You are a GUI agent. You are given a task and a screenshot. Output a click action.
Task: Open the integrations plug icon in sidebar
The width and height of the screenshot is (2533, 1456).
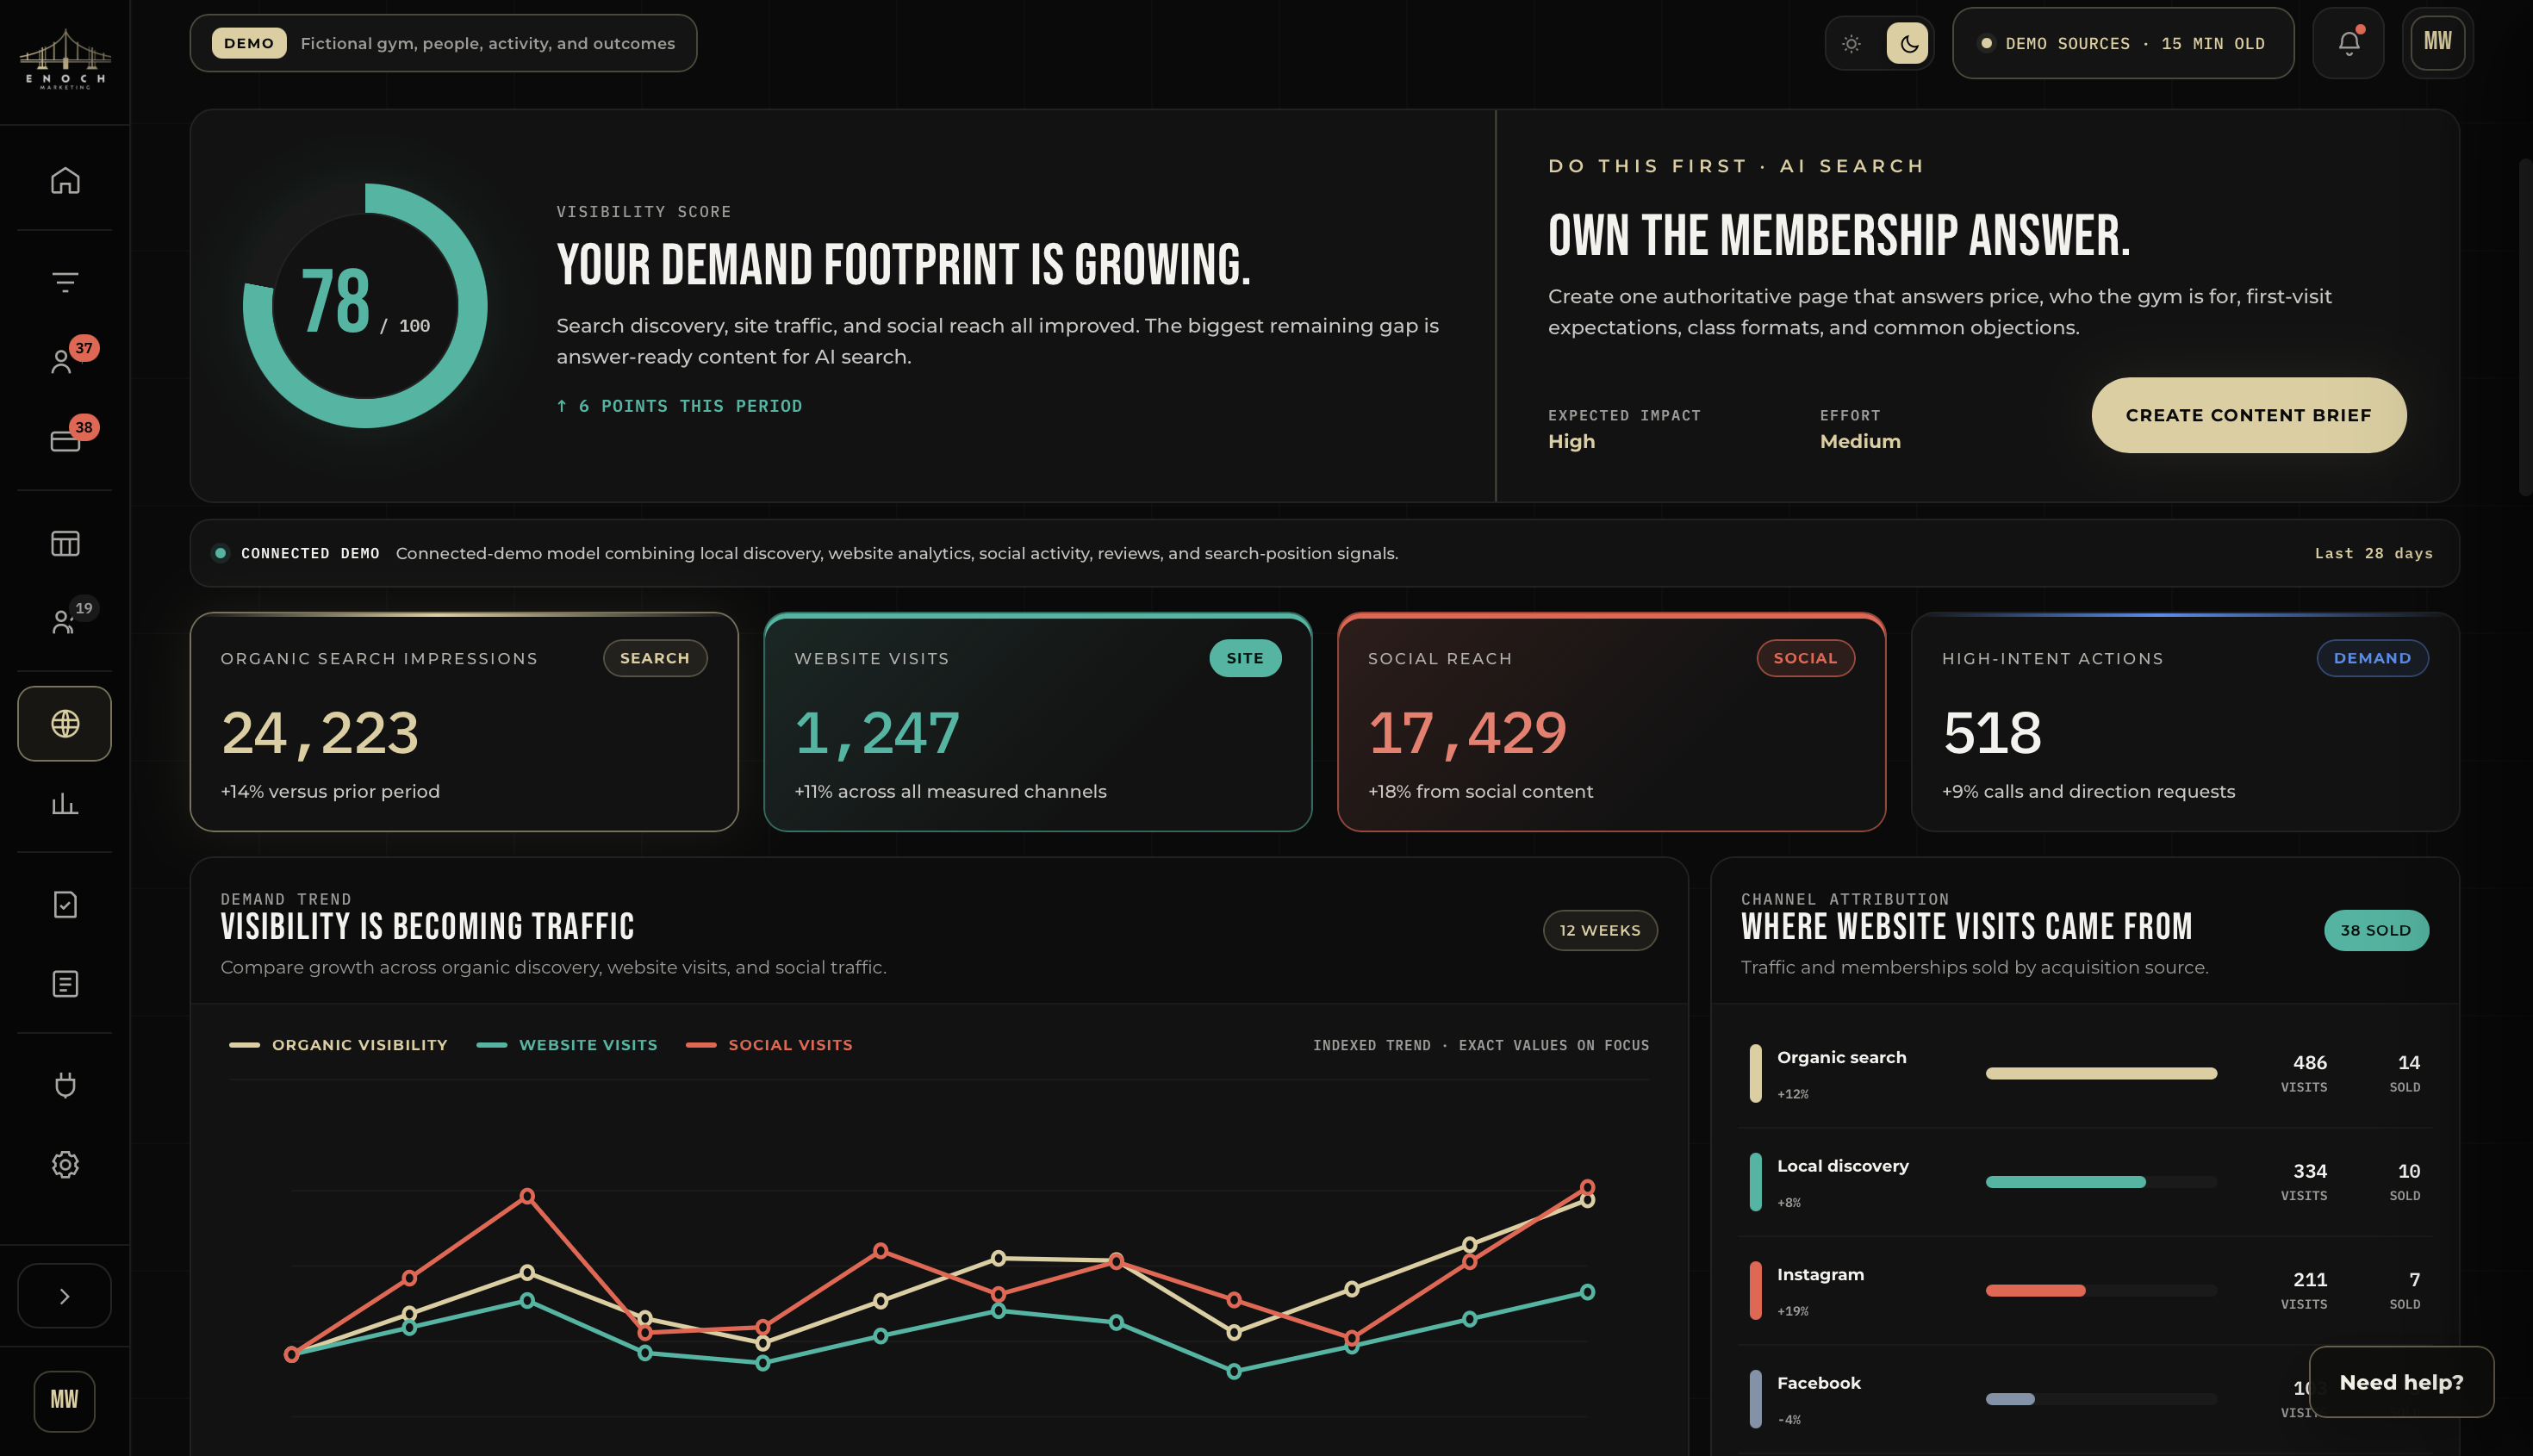pos(65,1085)
